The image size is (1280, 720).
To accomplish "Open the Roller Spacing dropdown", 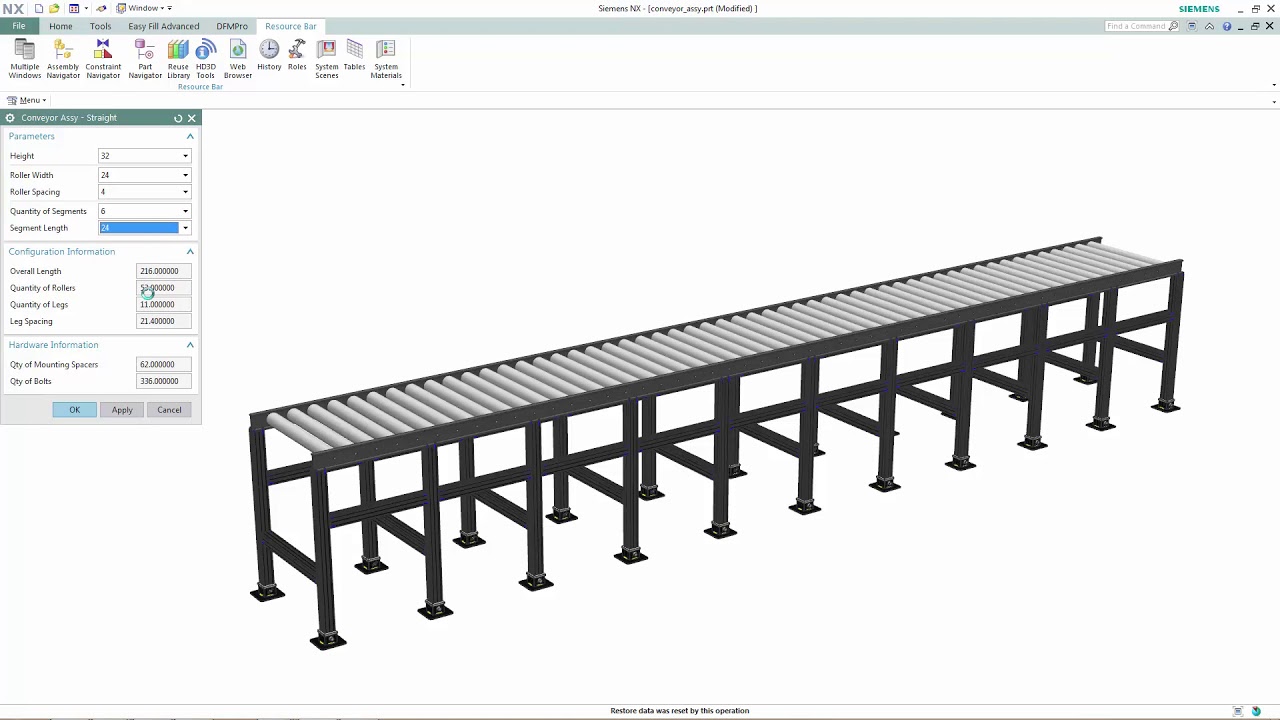I will click(185, 192).
